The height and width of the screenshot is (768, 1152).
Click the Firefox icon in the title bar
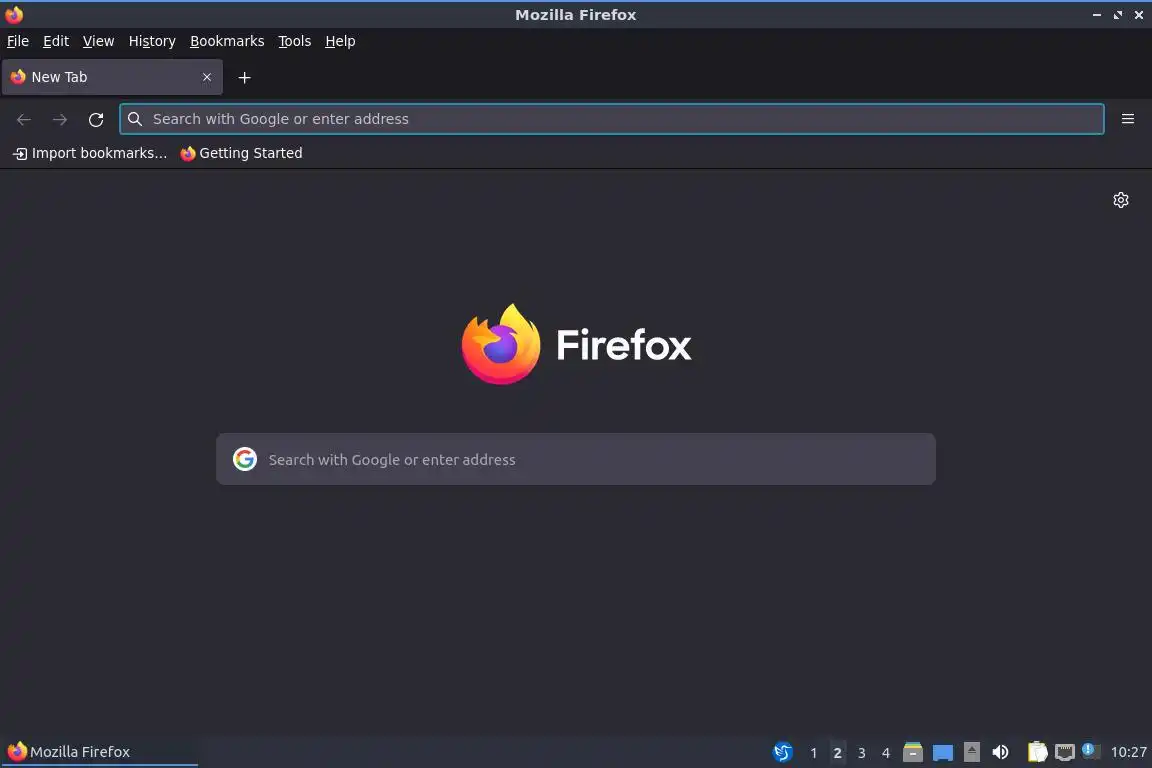click(14, 14)
